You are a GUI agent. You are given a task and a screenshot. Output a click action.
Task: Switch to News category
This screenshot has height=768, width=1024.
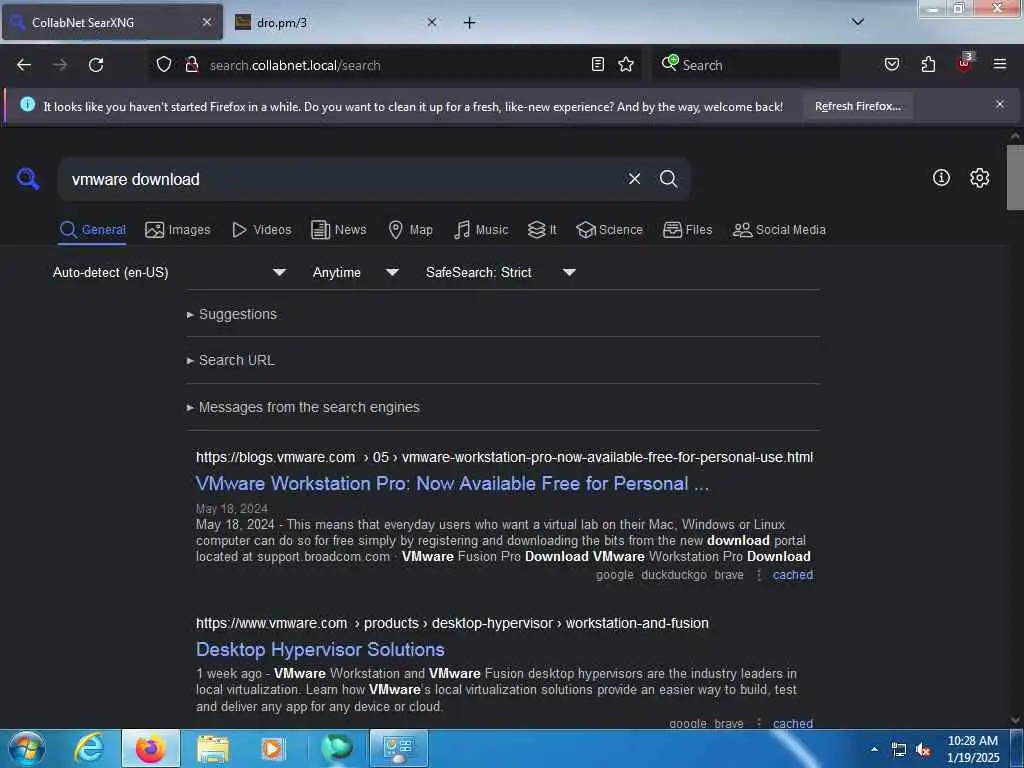338,230
